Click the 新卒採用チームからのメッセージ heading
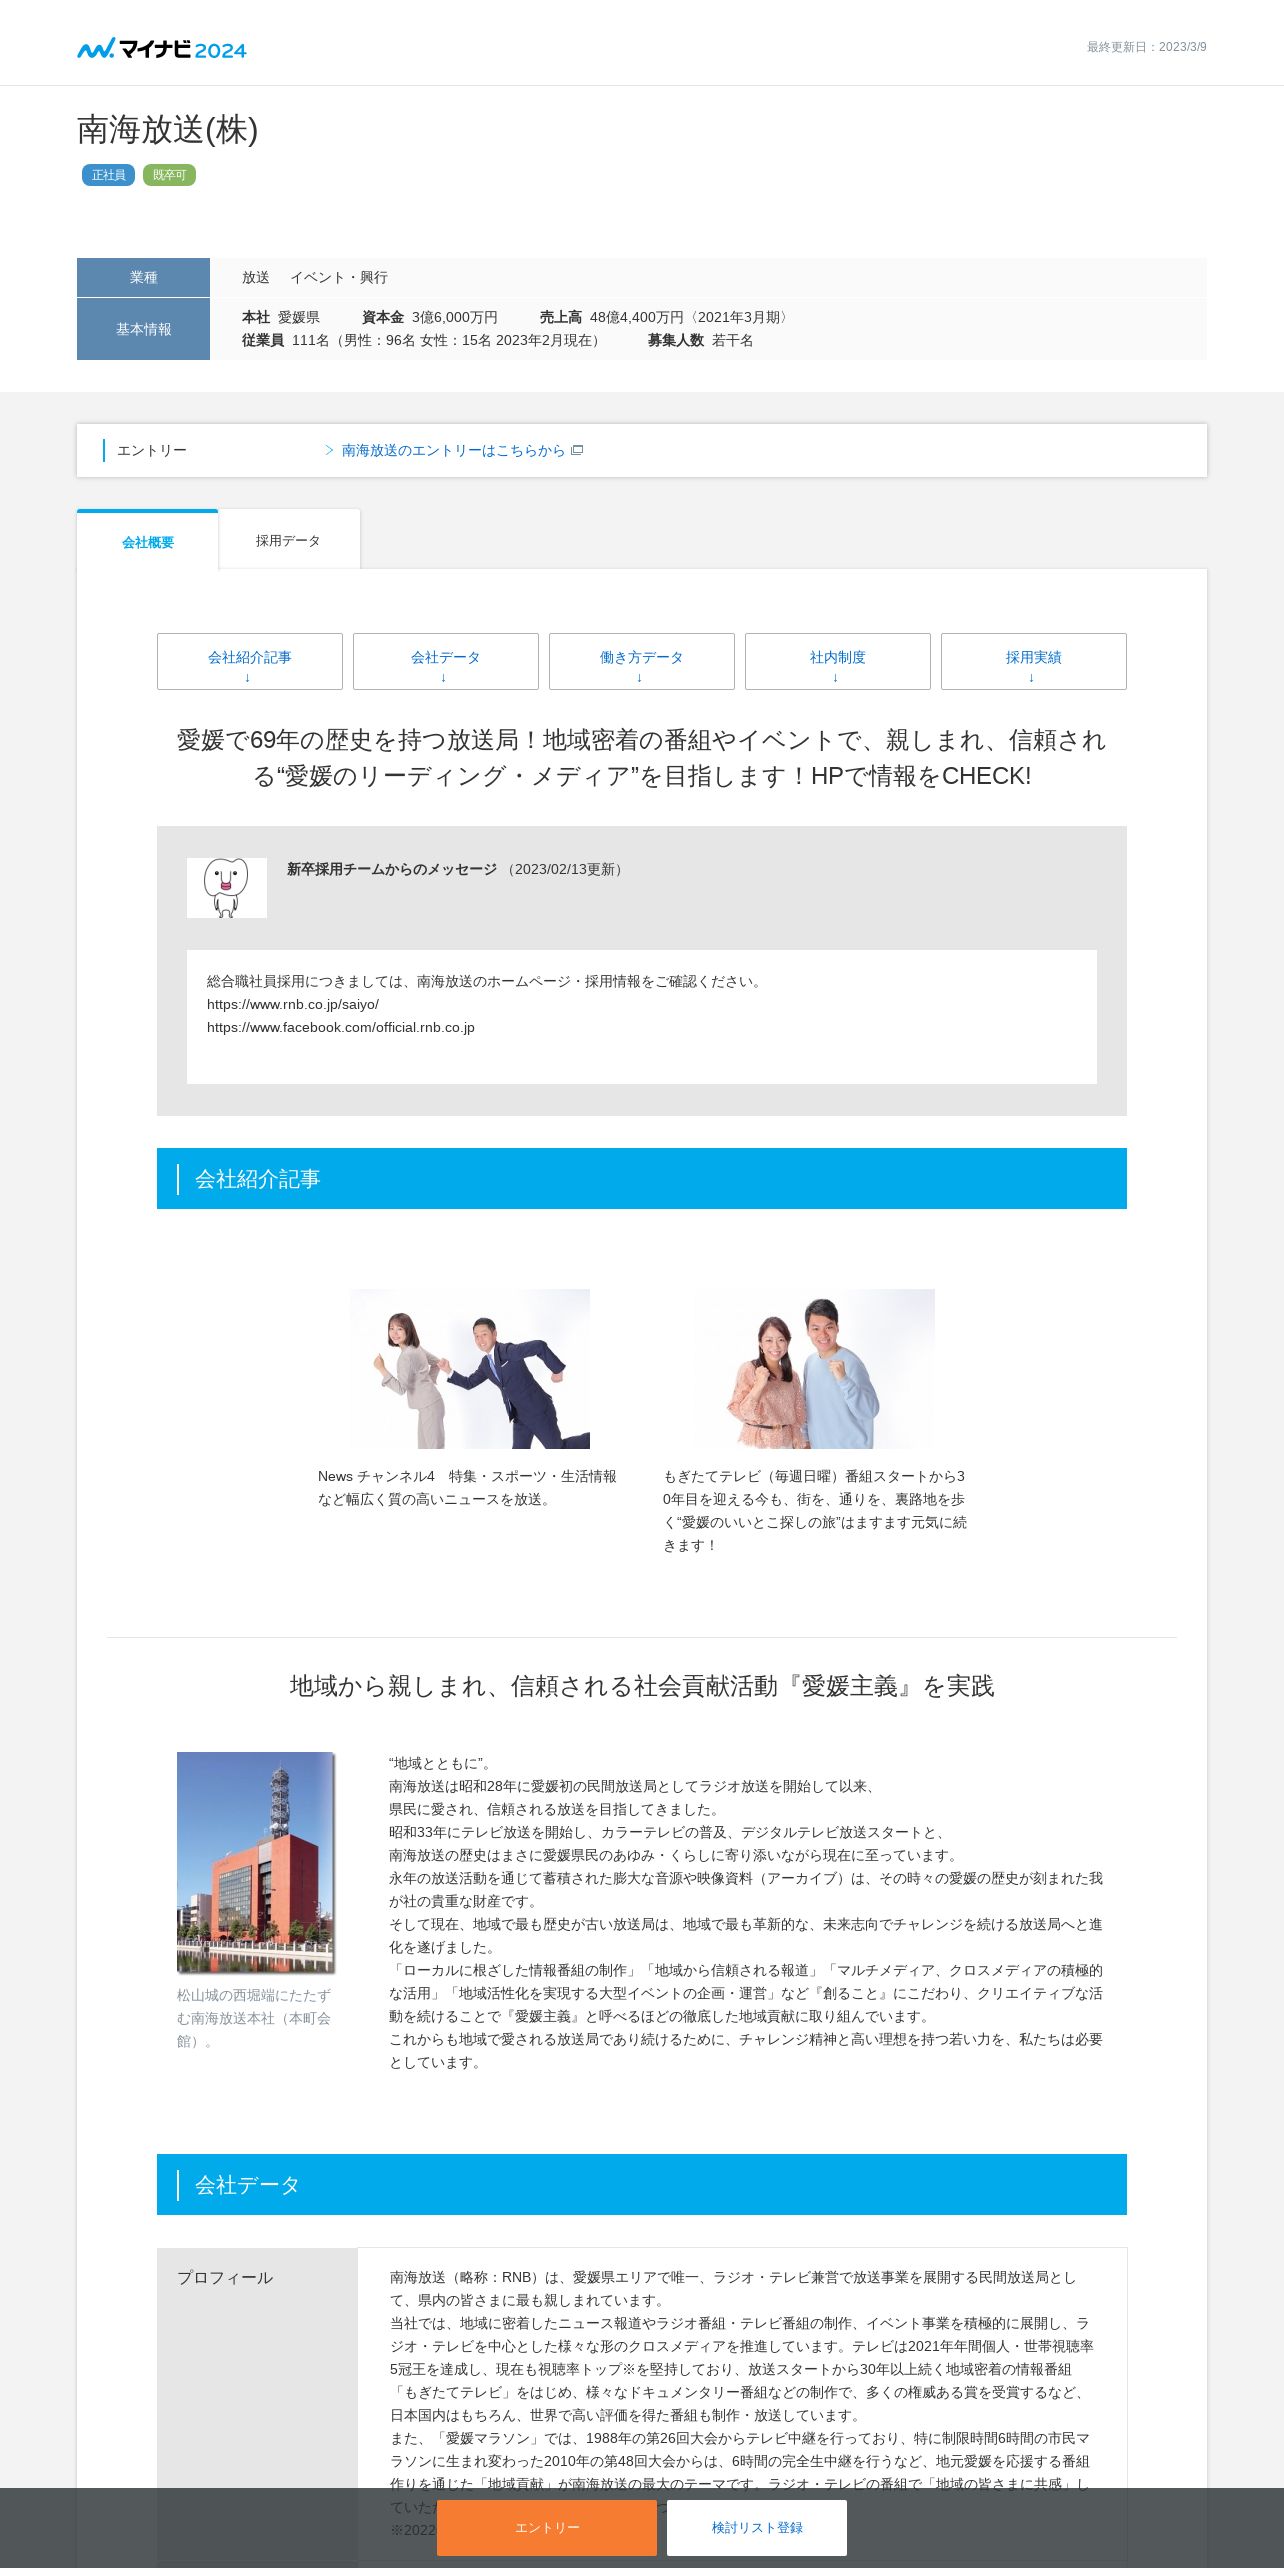This screenshot has height=2568, width=1284. [392, 869]
